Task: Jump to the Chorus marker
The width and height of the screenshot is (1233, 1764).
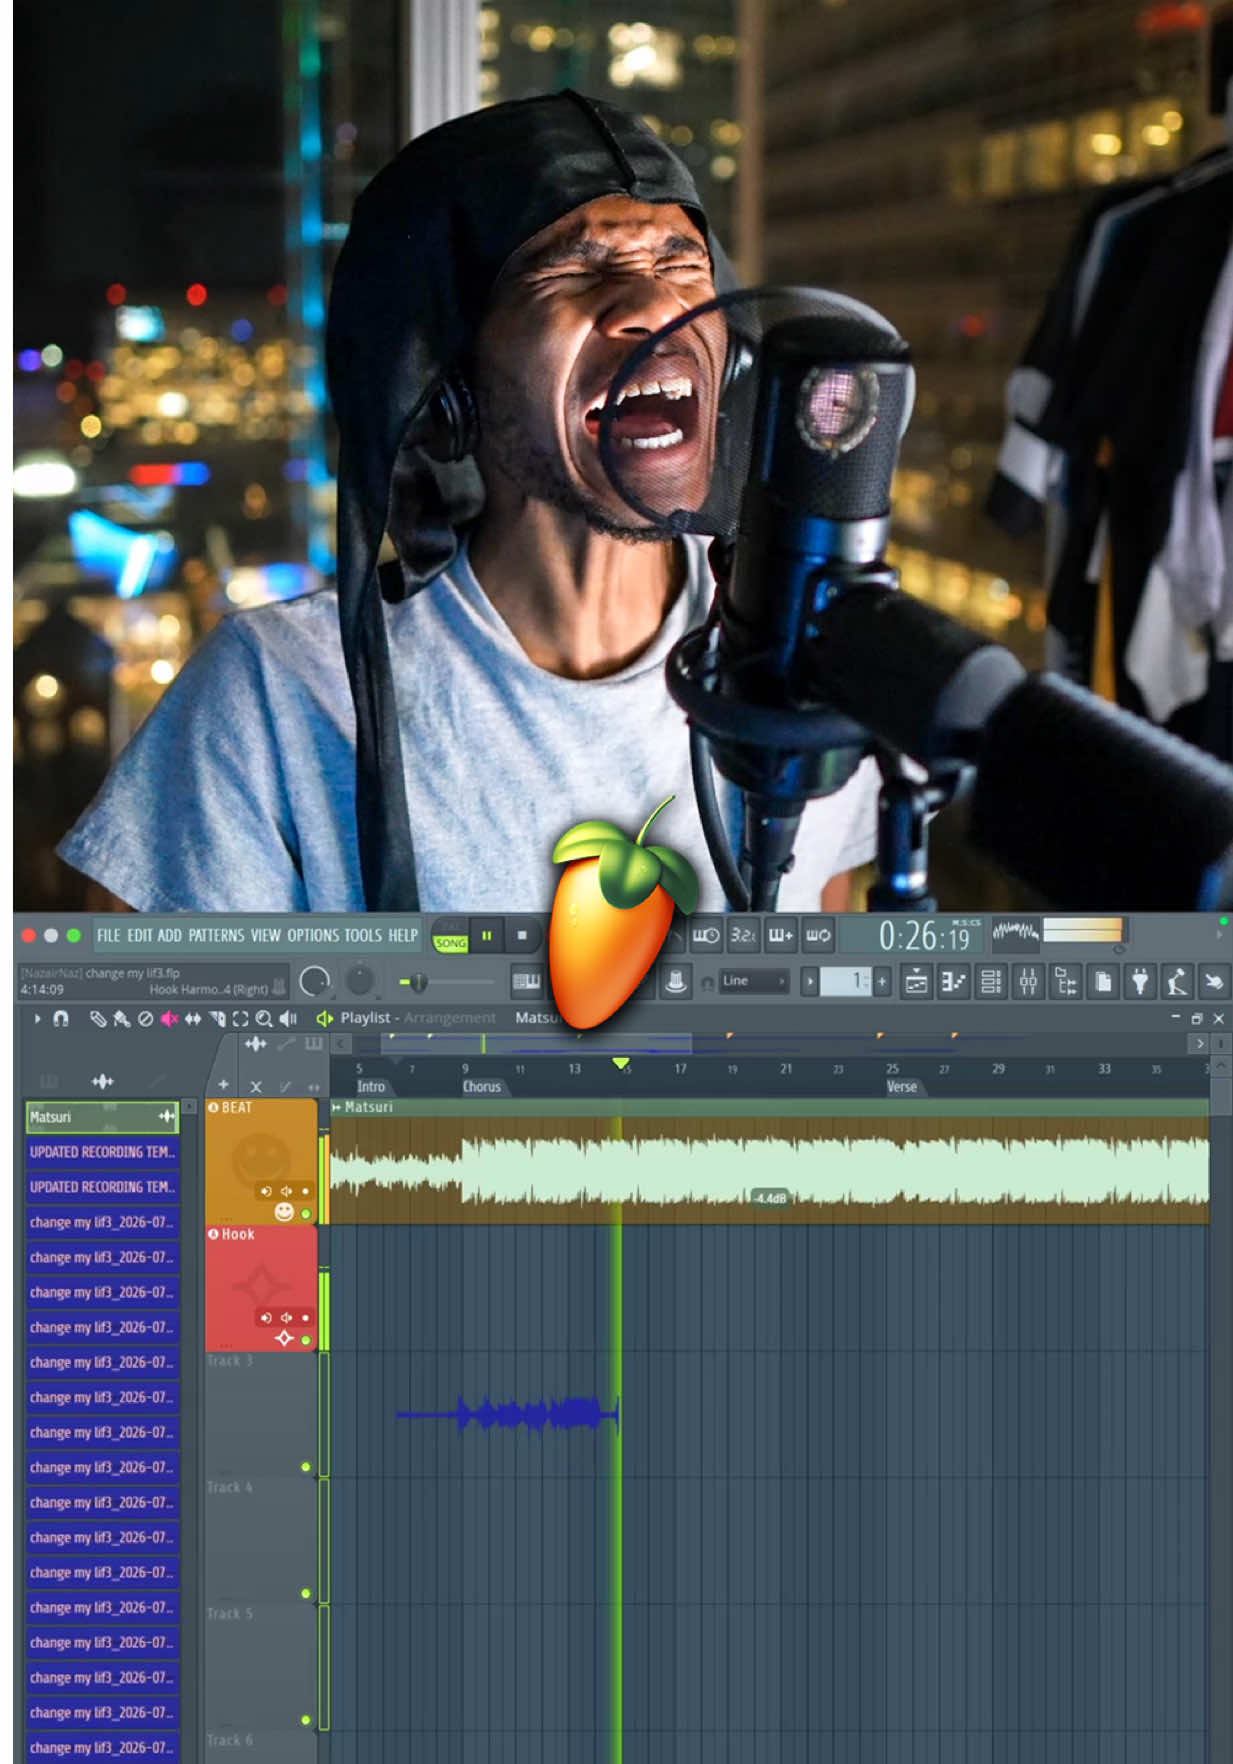Action: pyautogui.click(x=481, y=1087)
